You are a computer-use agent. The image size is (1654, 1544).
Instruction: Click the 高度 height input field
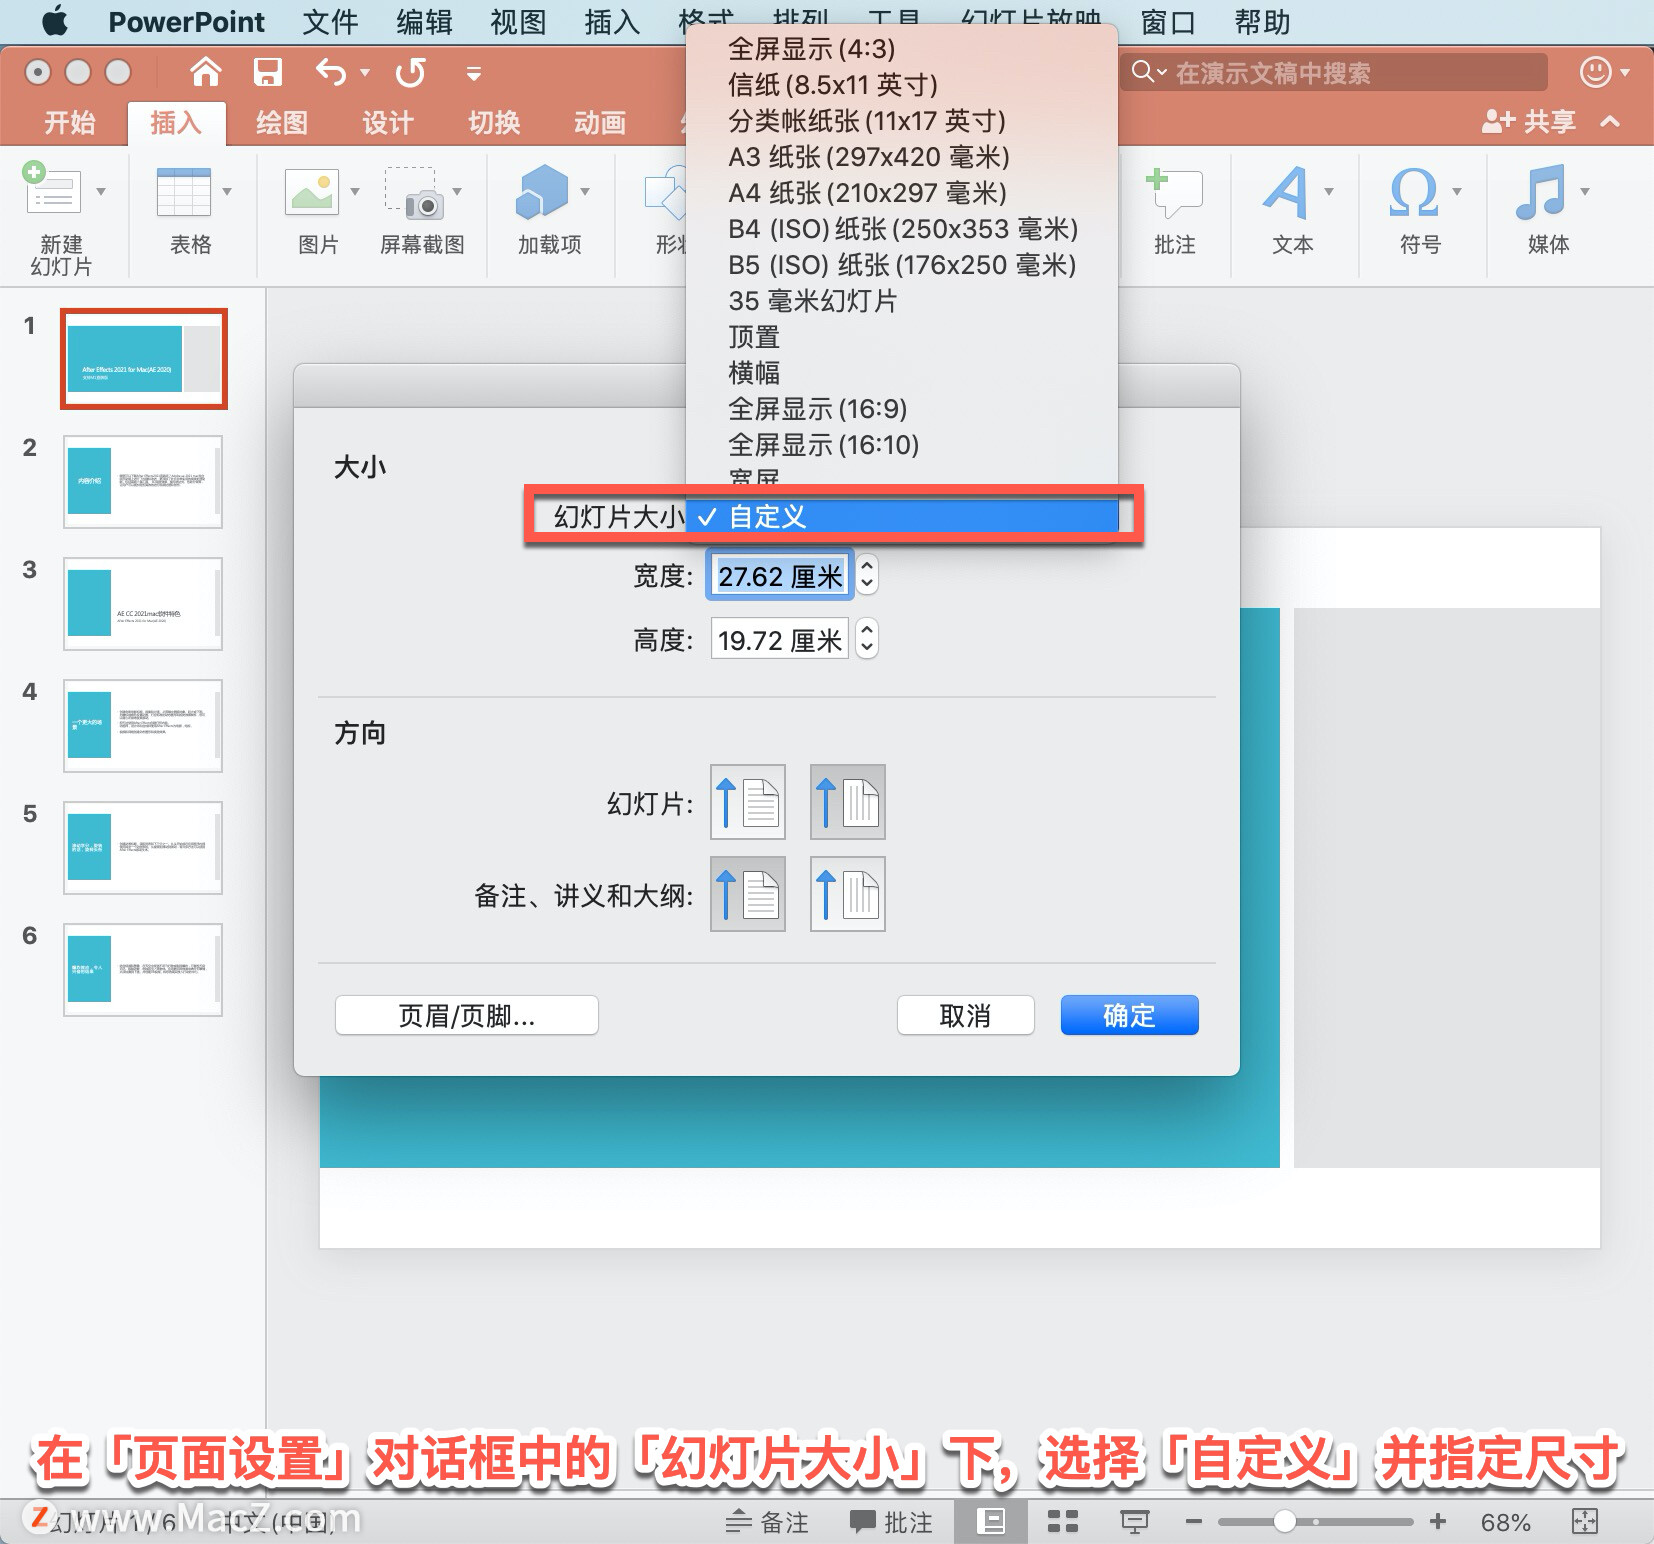pyautogui.click(x=779, y=639)
